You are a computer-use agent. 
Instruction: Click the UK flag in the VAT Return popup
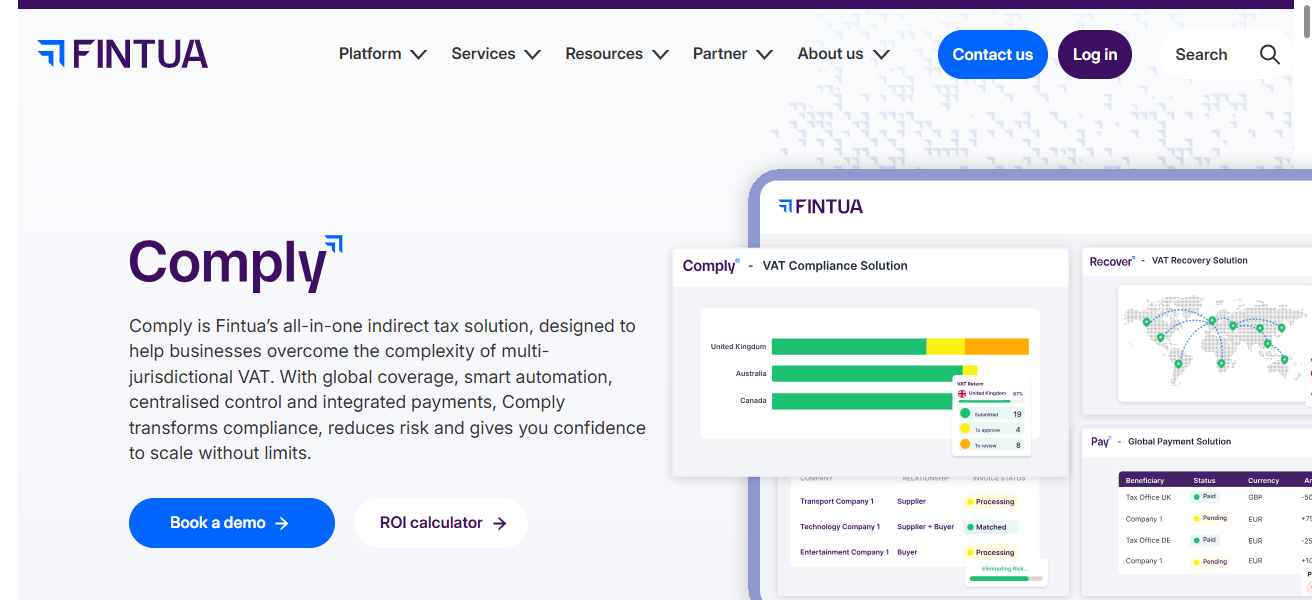tap(961, 393)
